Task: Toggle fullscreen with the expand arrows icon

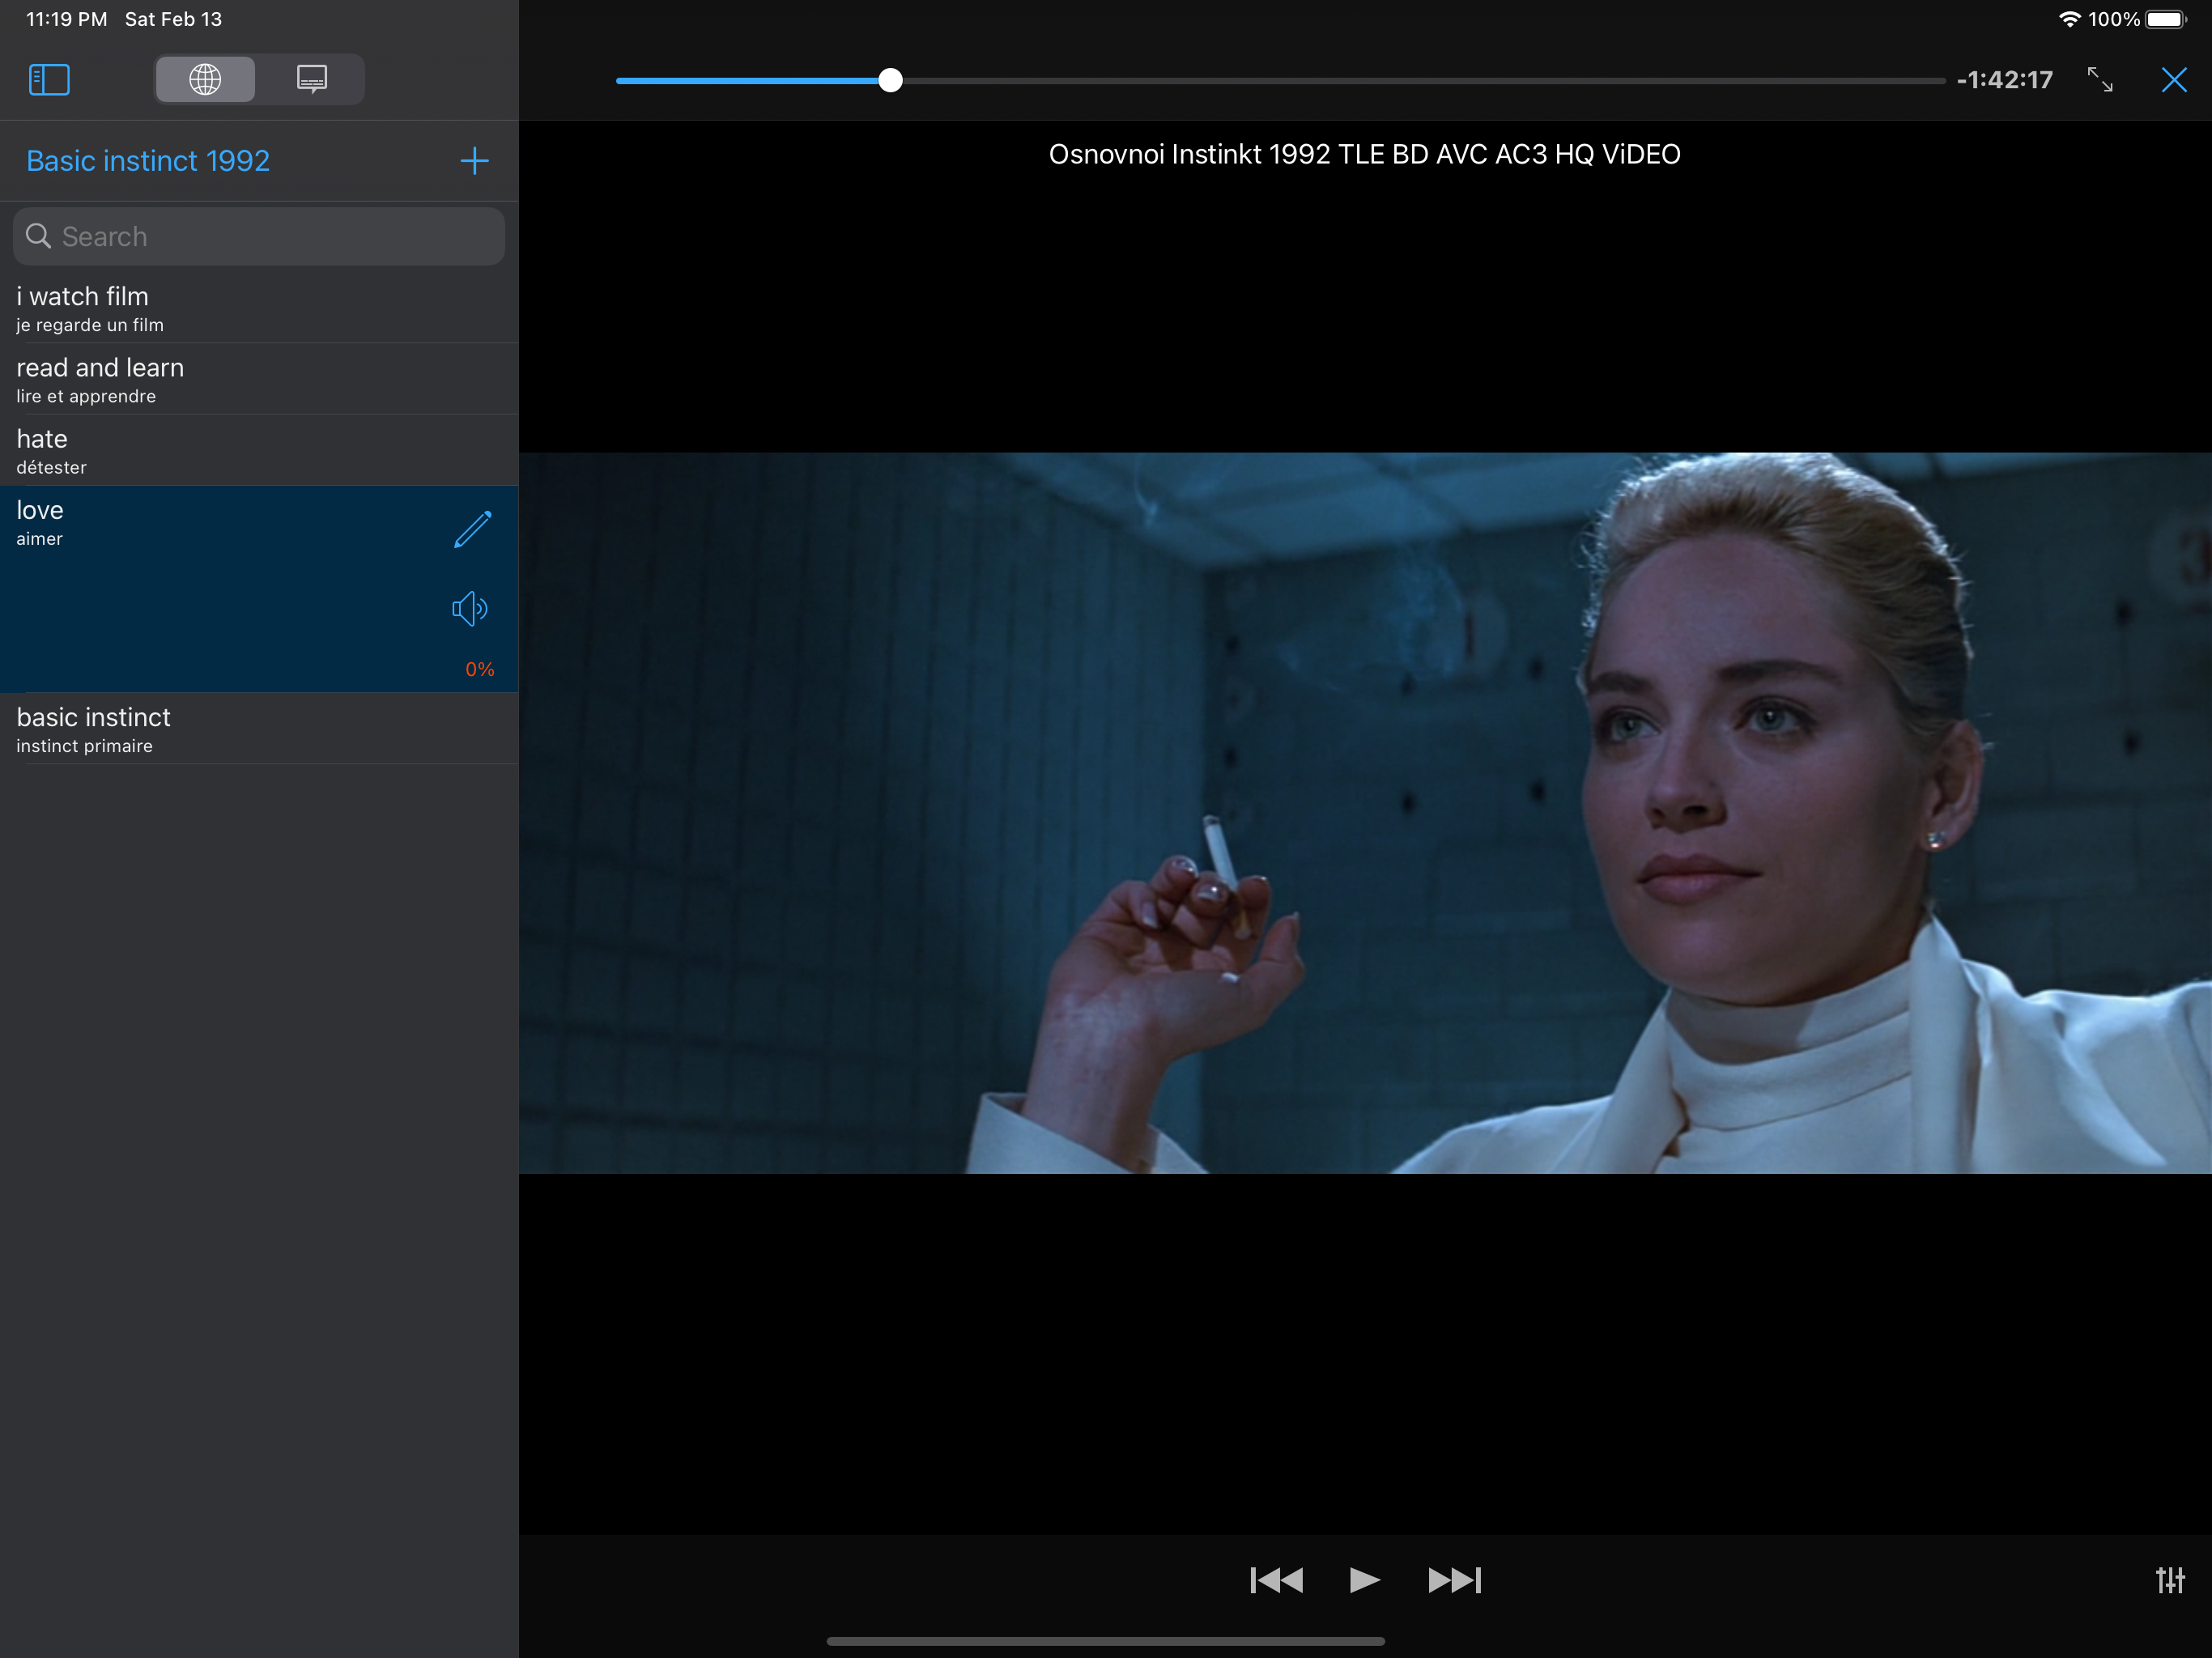Action: pos(2100,79)
